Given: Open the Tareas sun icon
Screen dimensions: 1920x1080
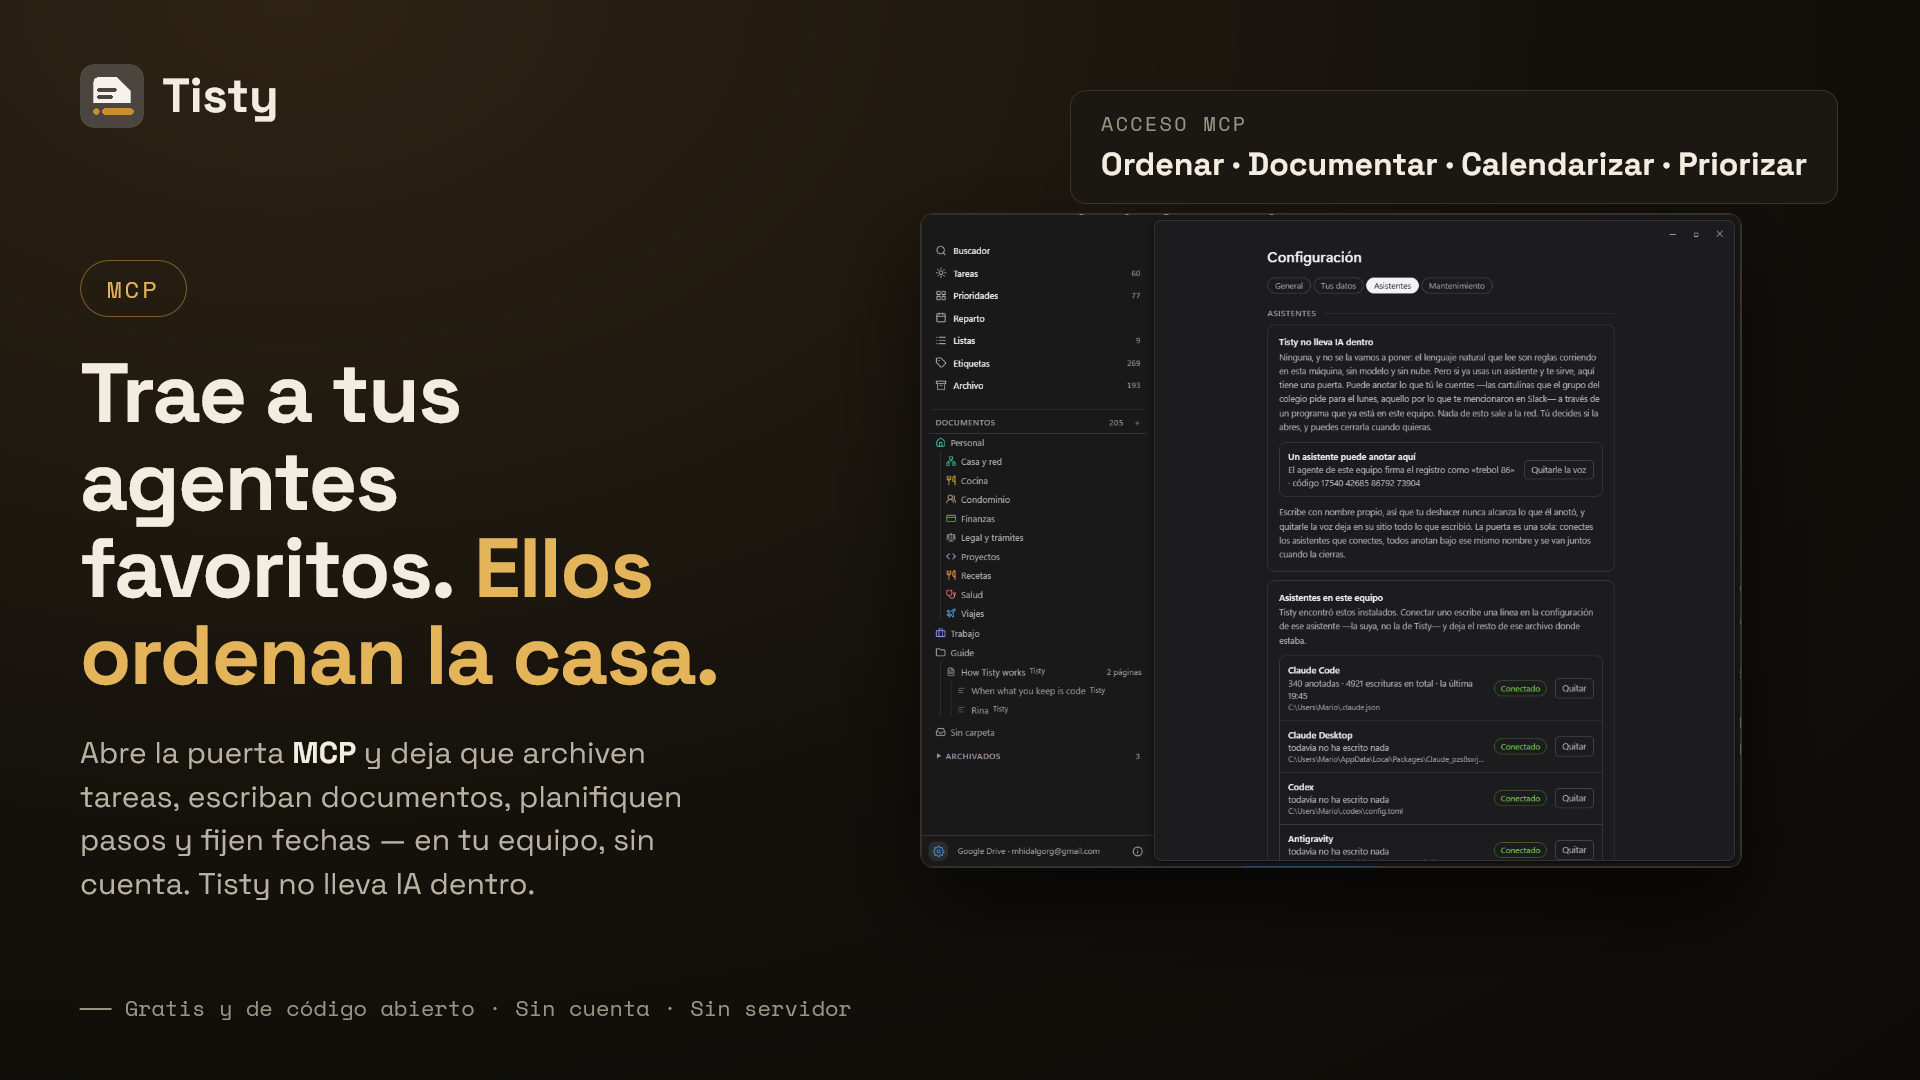Looking at the screenshot, I should pos(941,273).
